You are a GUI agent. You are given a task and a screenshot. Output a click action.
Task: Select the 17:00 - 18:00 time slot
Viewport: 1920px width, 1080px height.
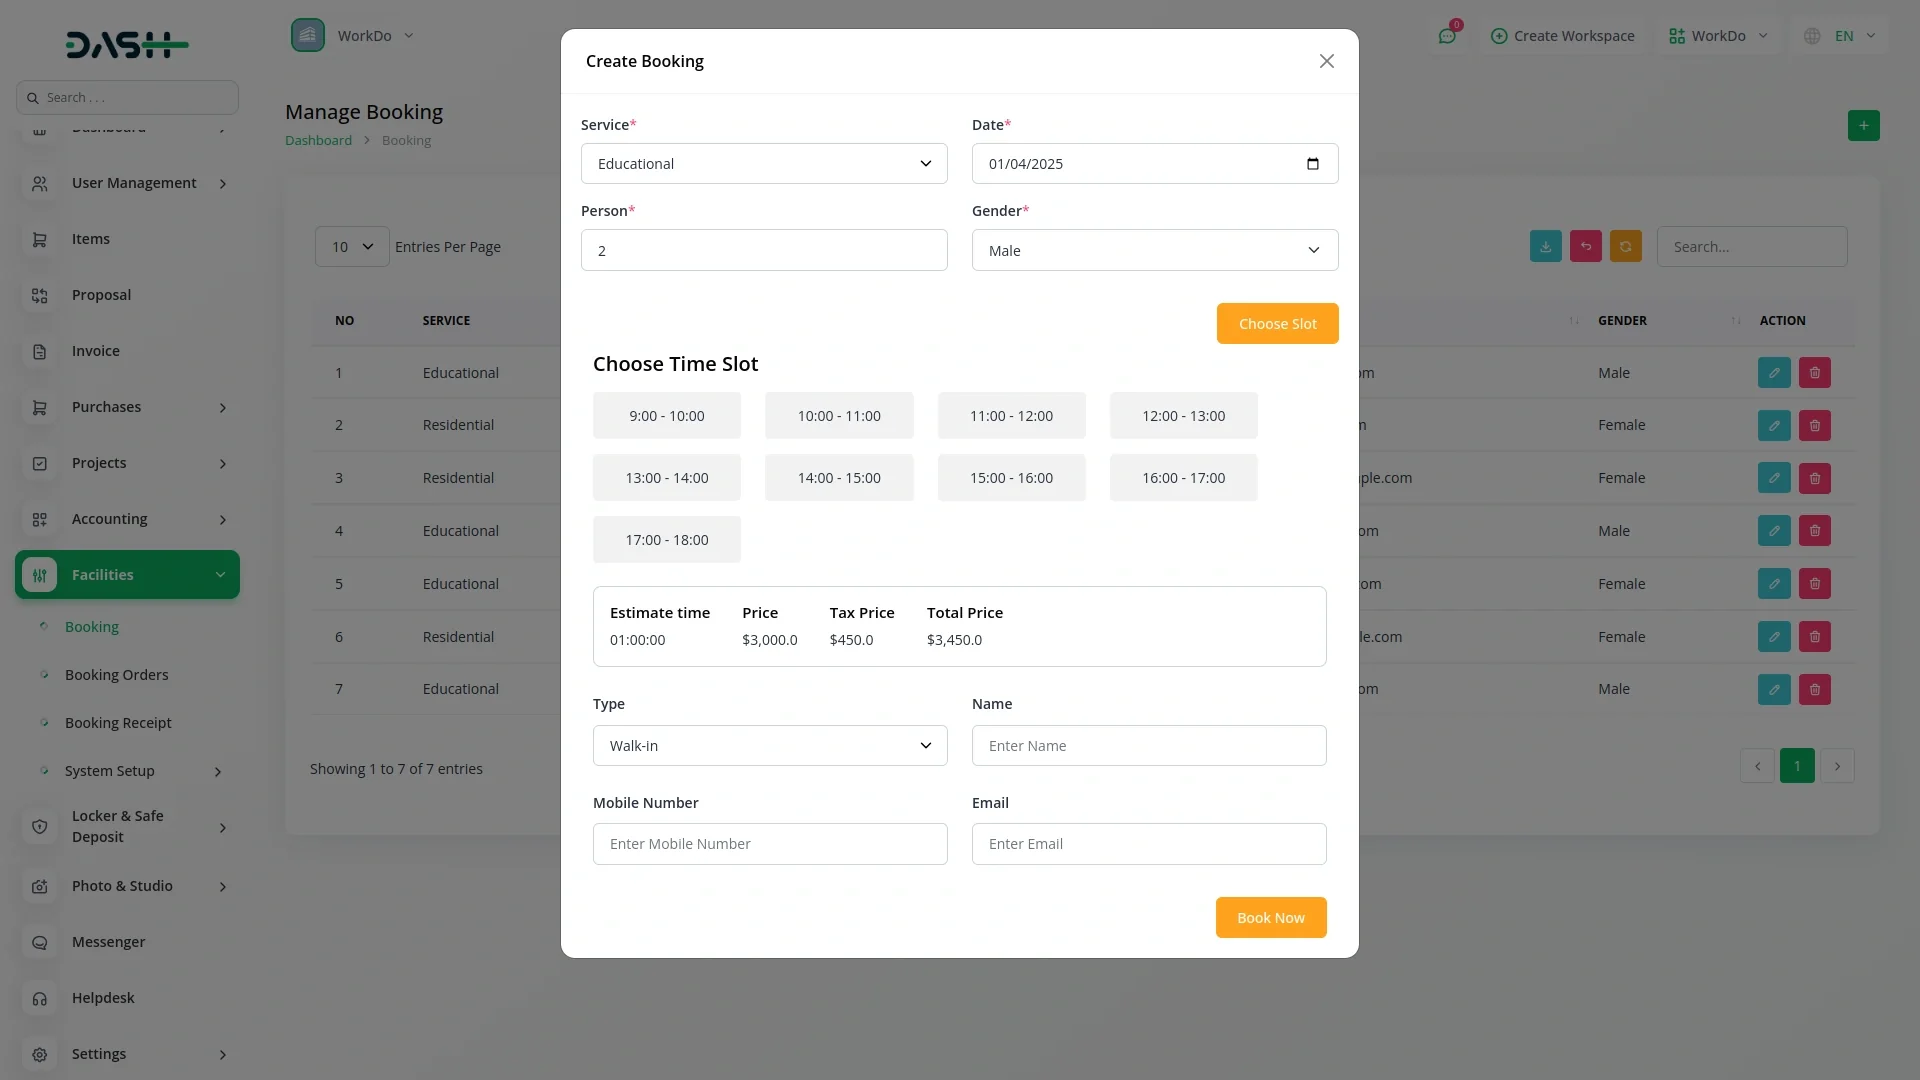pyautogui.click(x=666, y=540)
